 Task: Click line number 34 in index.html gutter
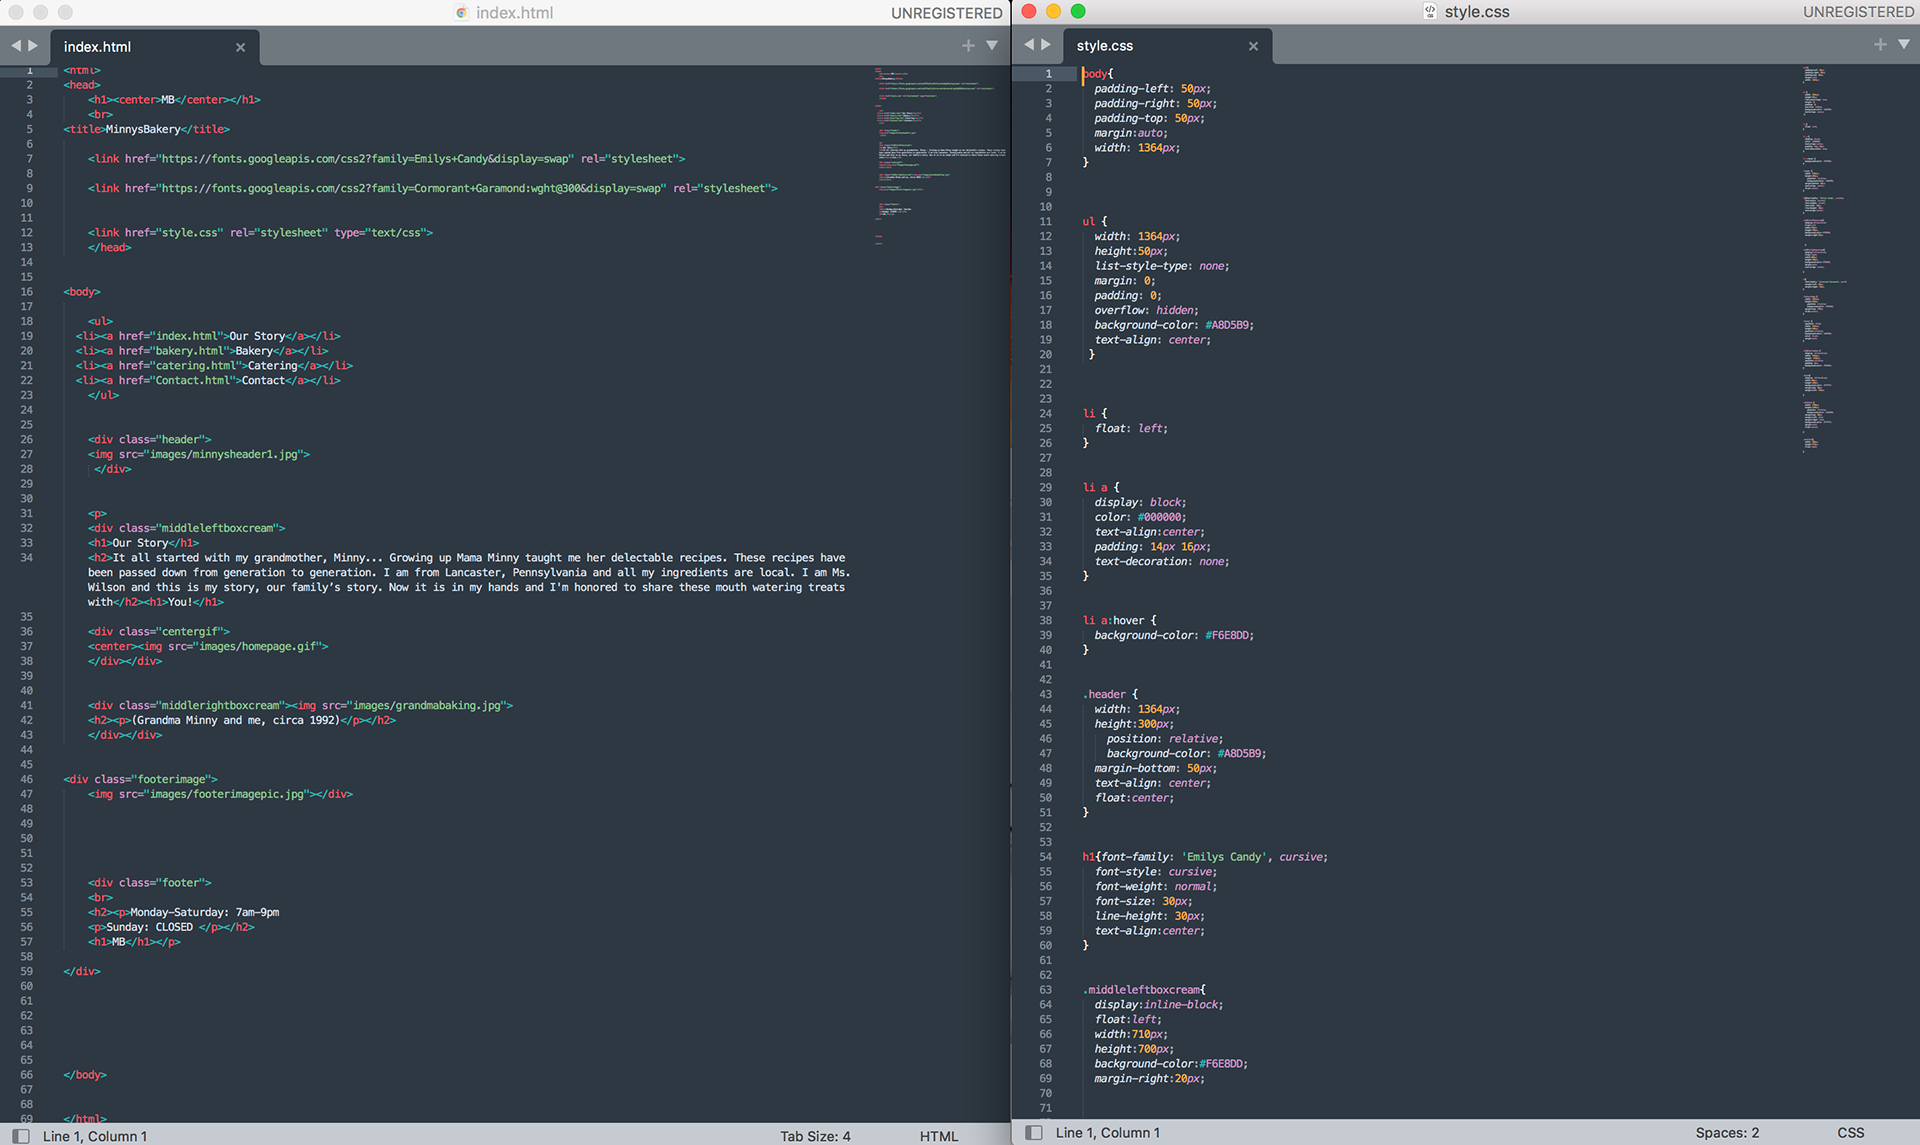pyautogui.click(x=27, y=558)
